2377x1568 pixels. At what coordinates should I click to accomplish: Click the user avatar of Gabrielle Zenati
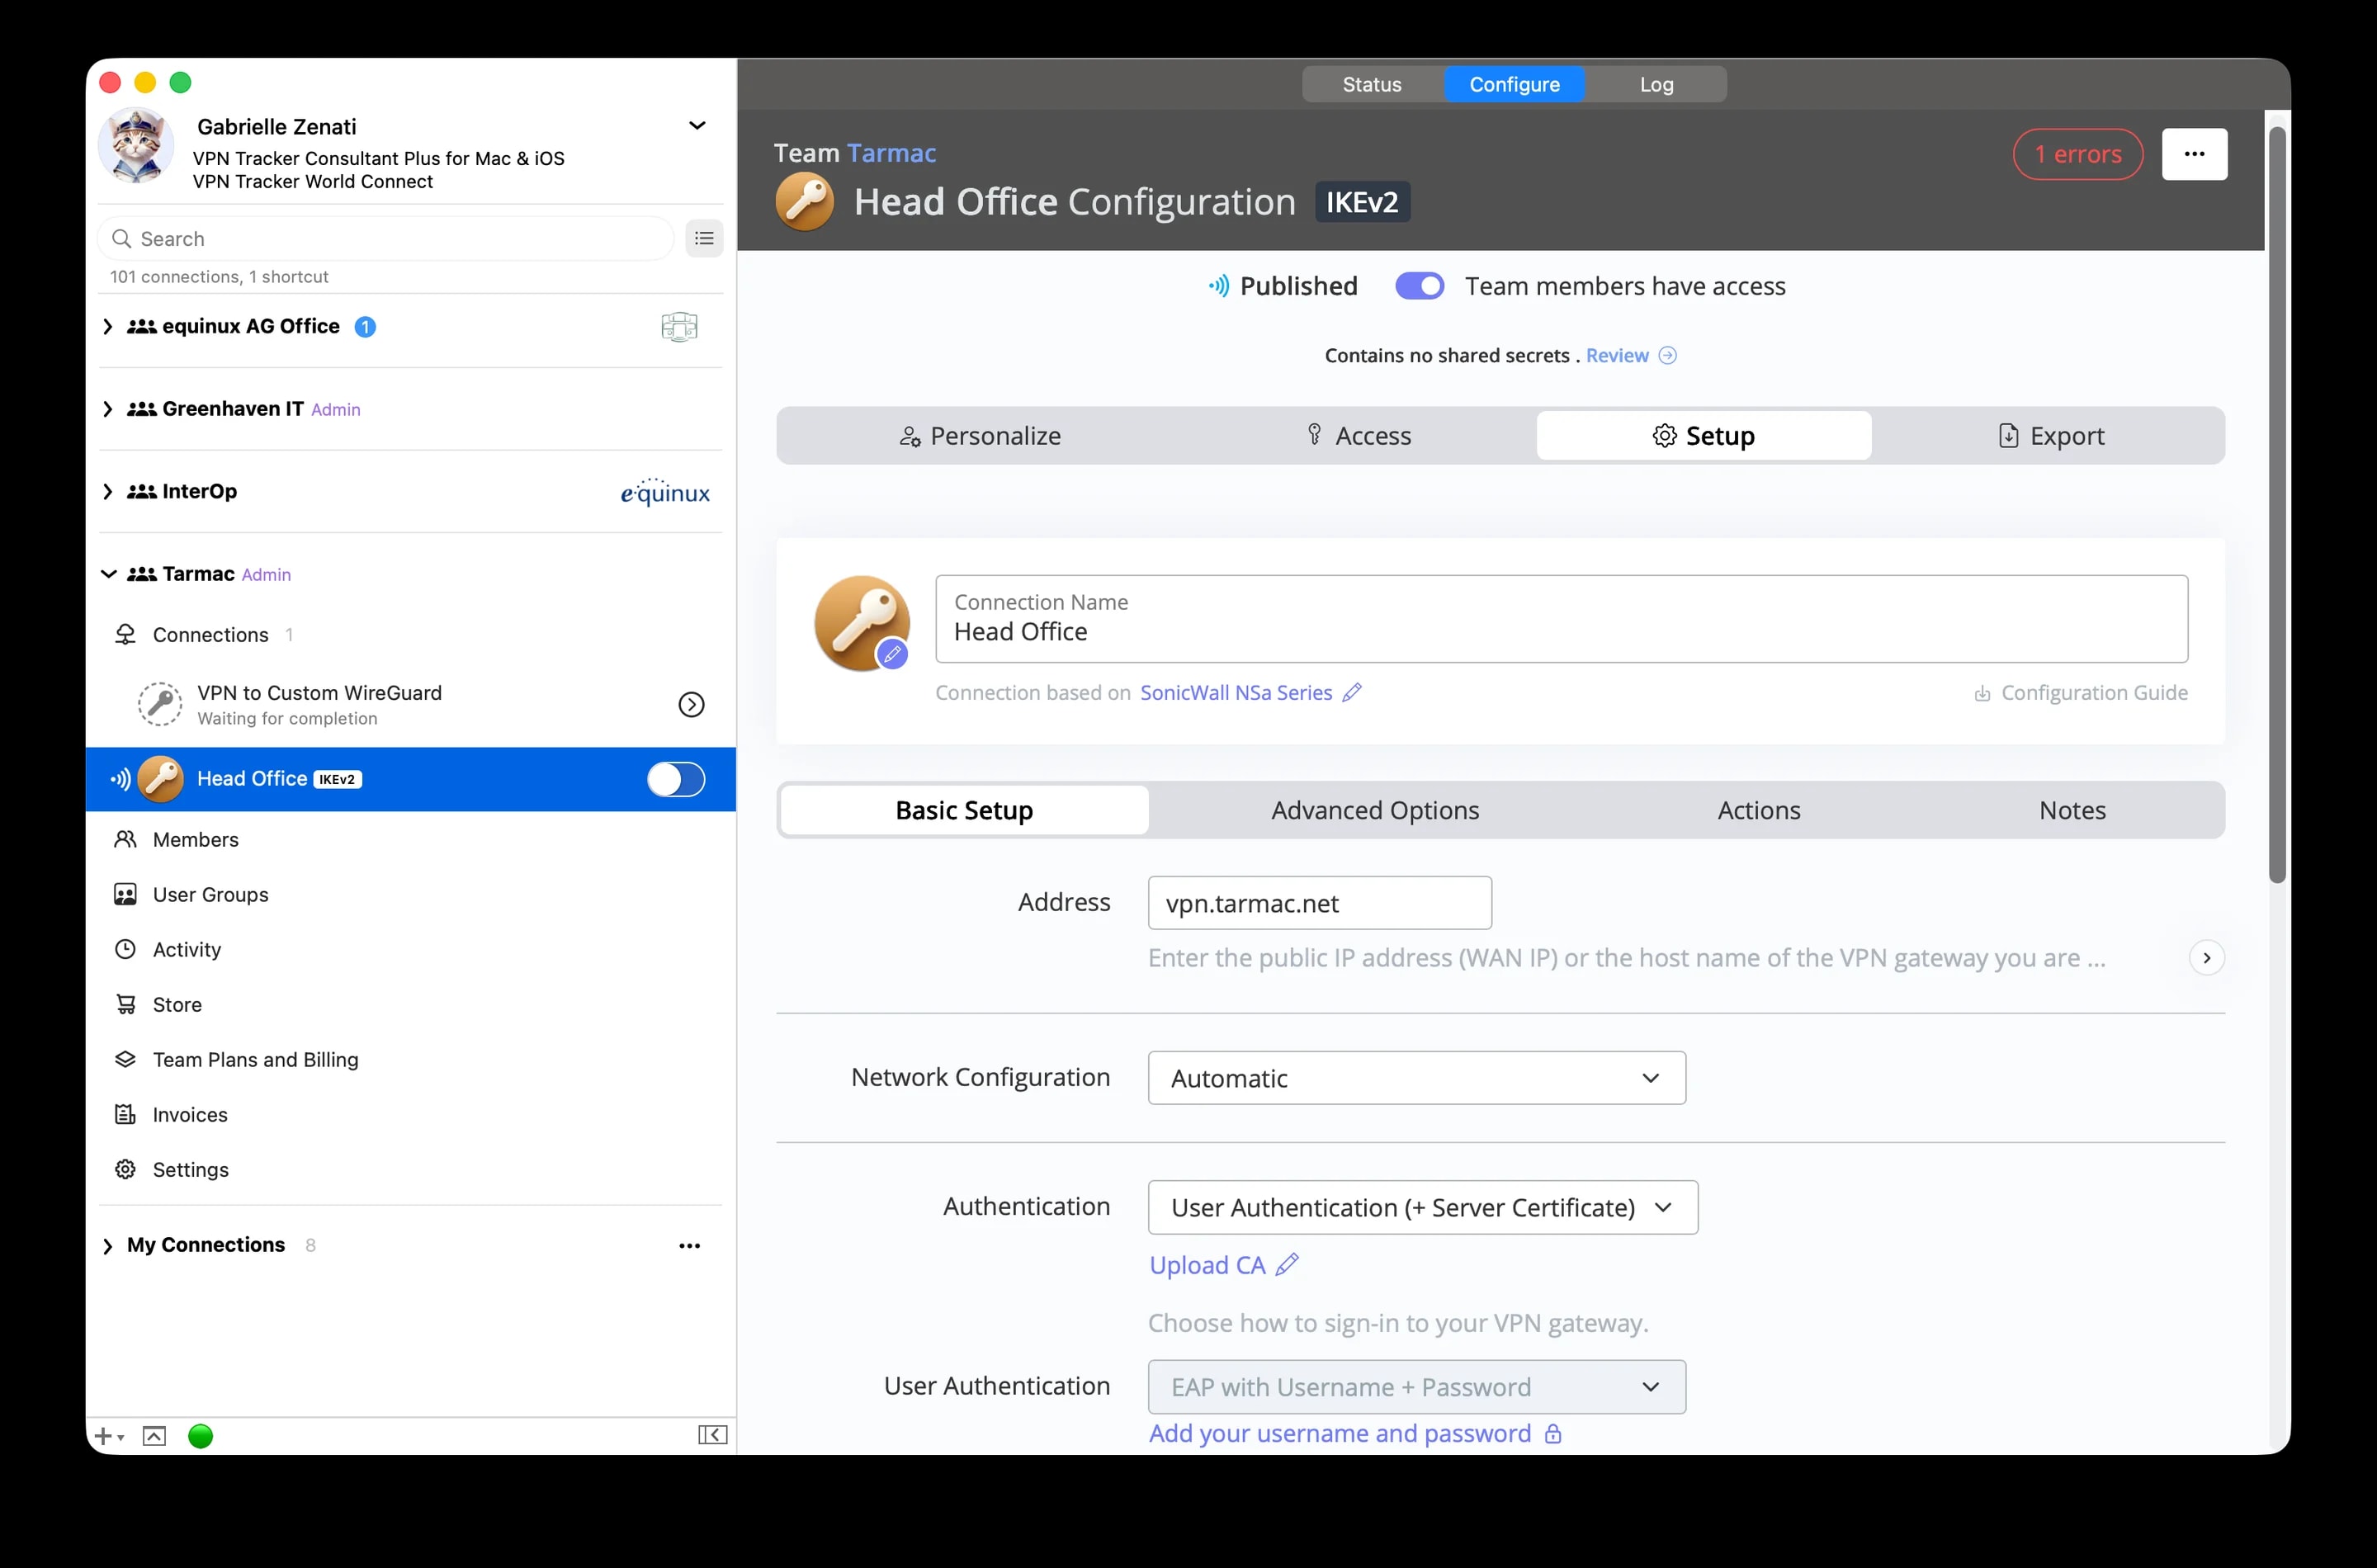click(137, 146)
